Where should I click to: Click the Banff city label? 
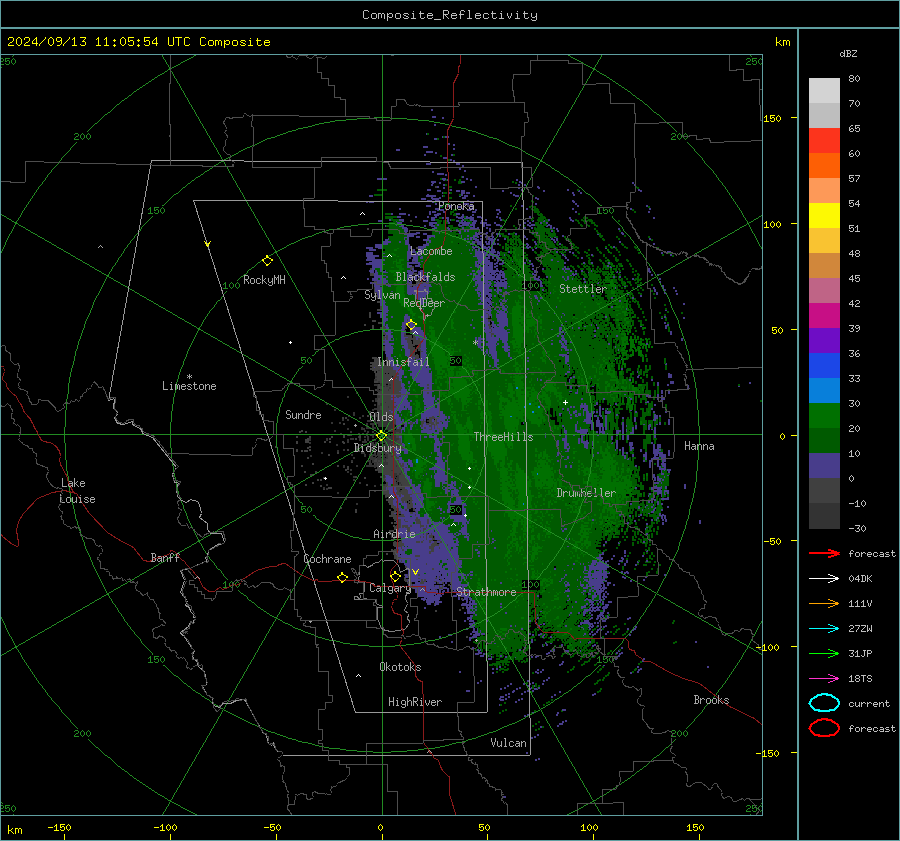[x=165, y=558]
